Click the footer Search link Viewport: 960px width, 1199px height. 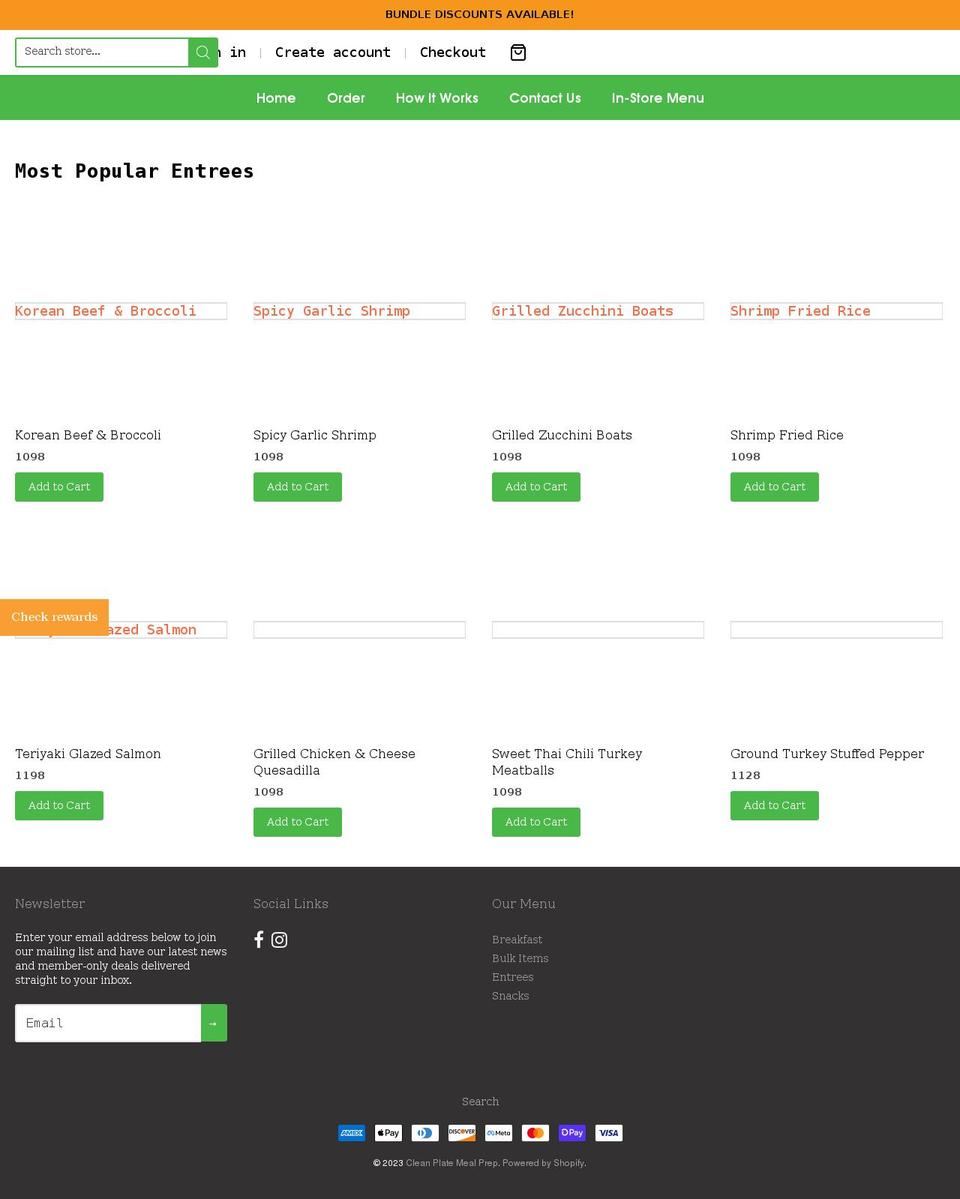click(x=480, y=1102)
